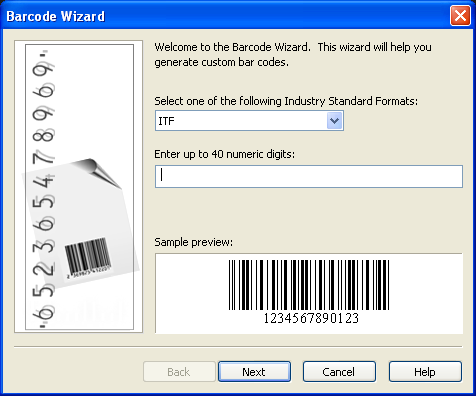Image resolution: width=476 pixels, height=396 pixels.
Task: Click the numeric digits input field
Action: coord(309,176)
